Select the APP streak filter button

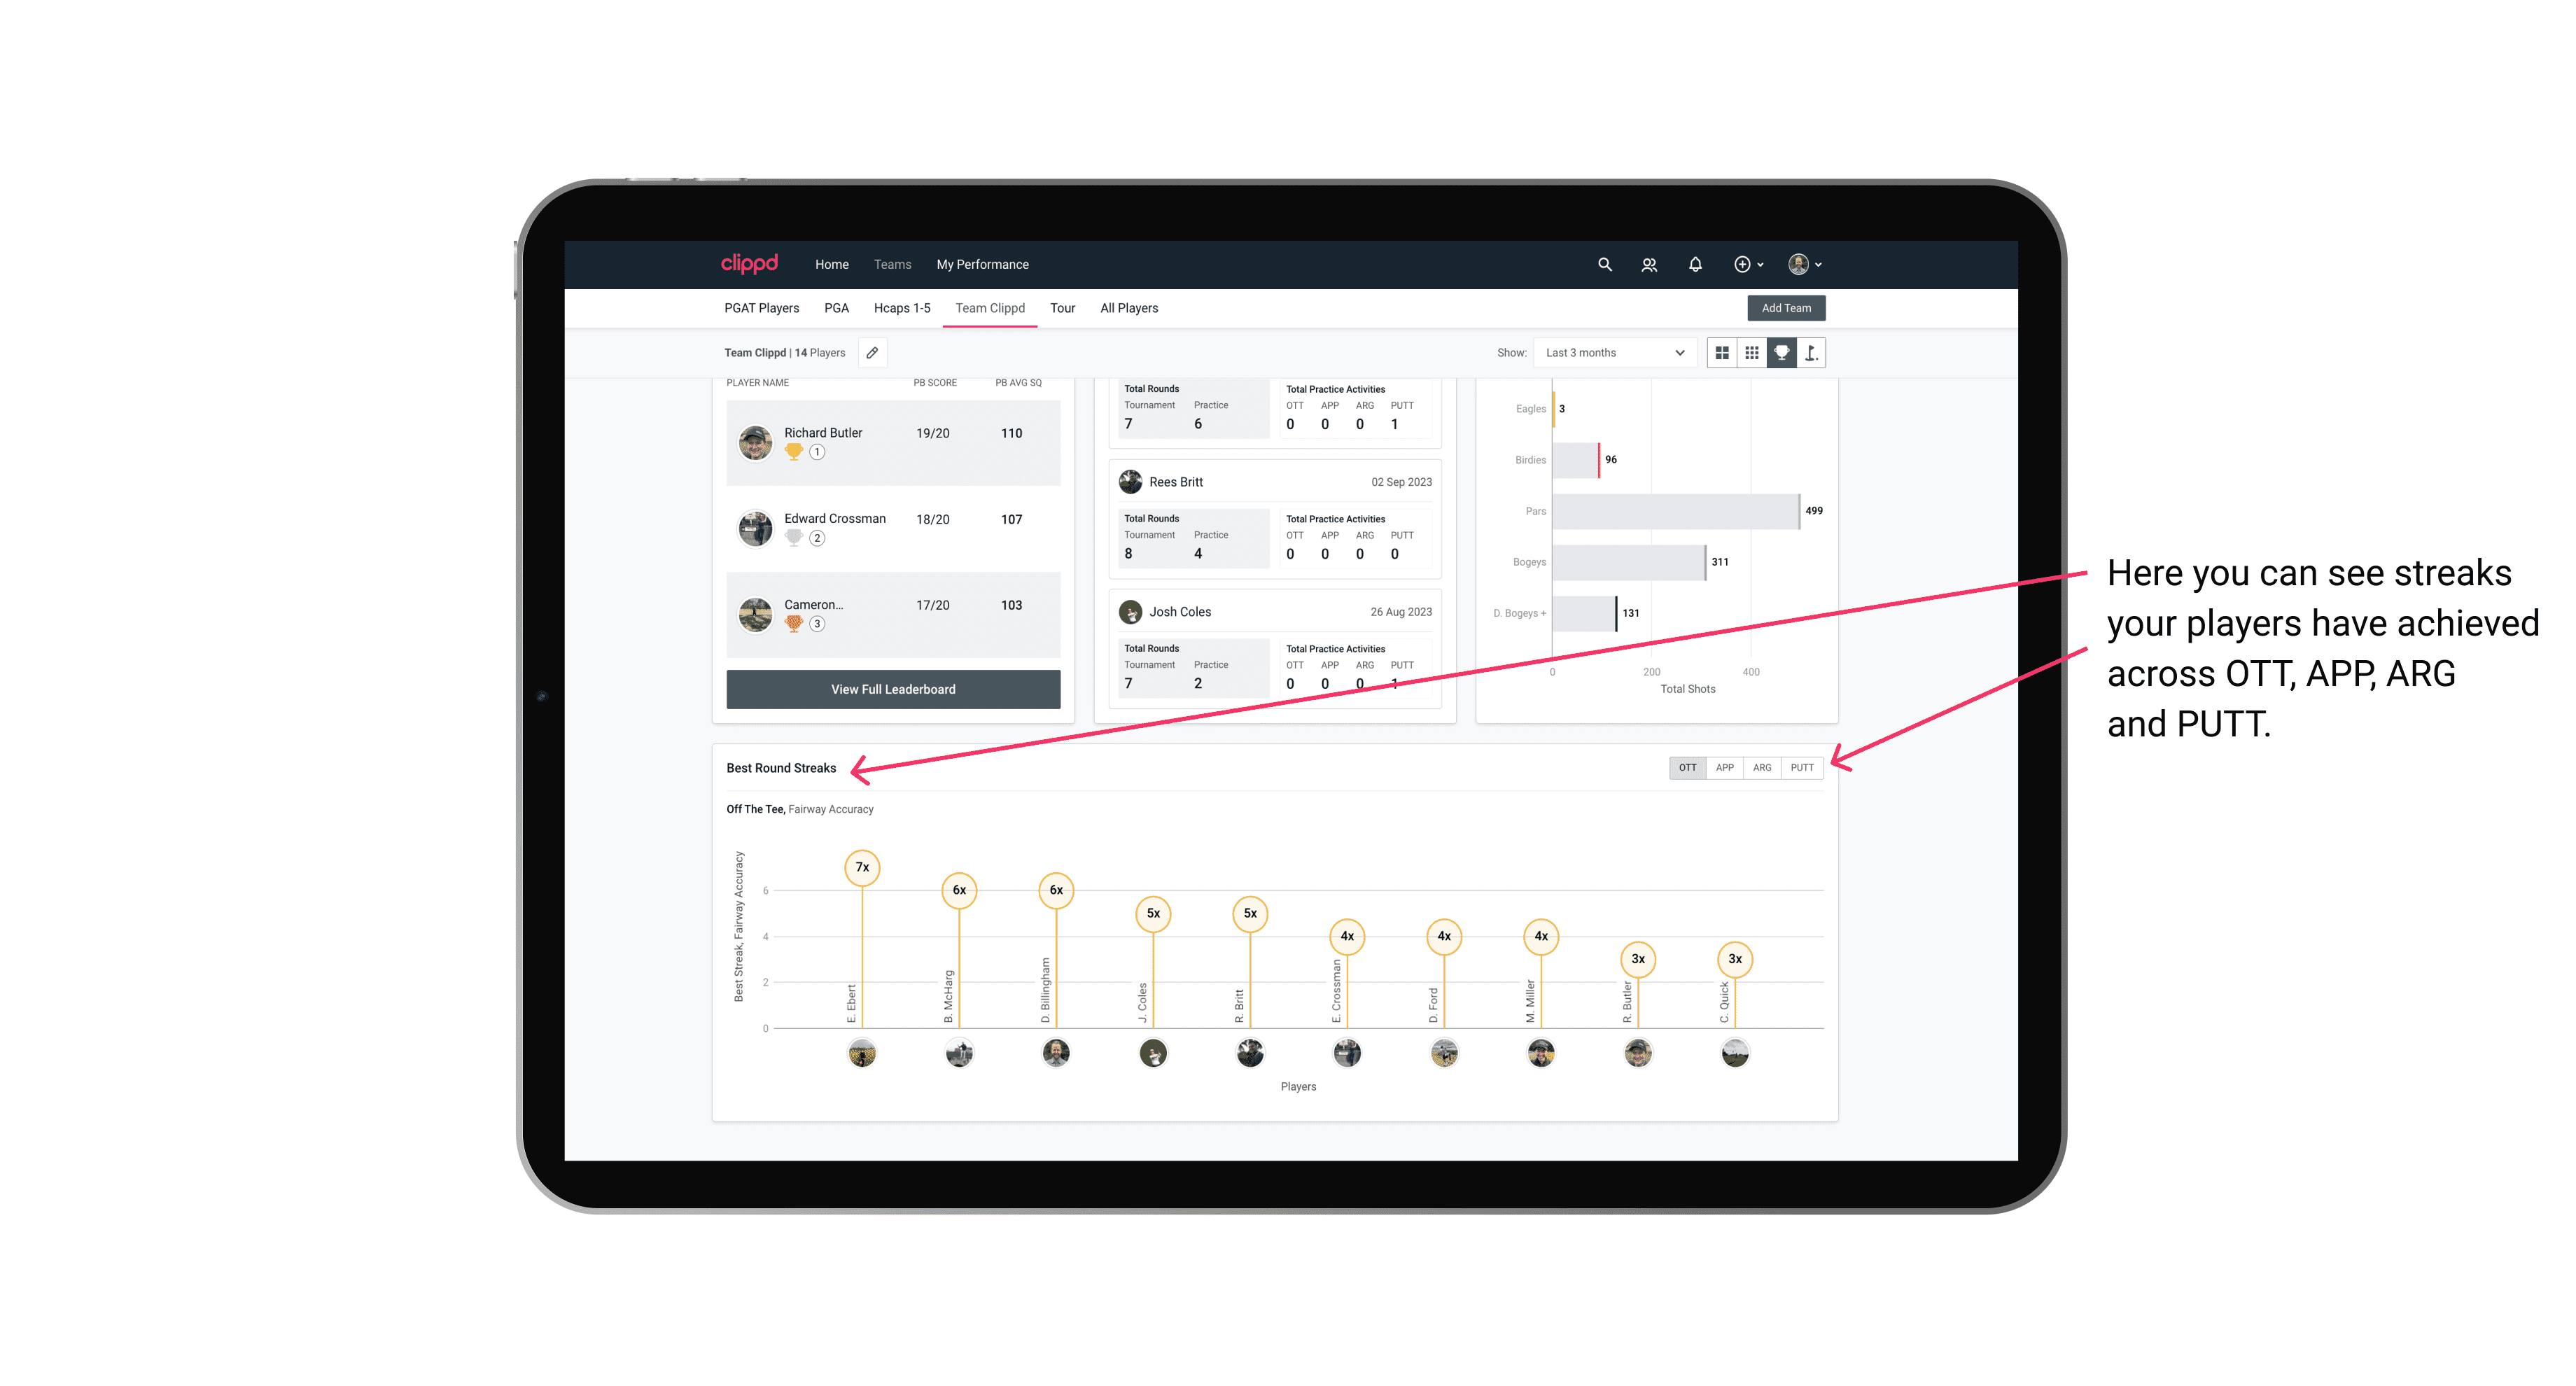1723,768
